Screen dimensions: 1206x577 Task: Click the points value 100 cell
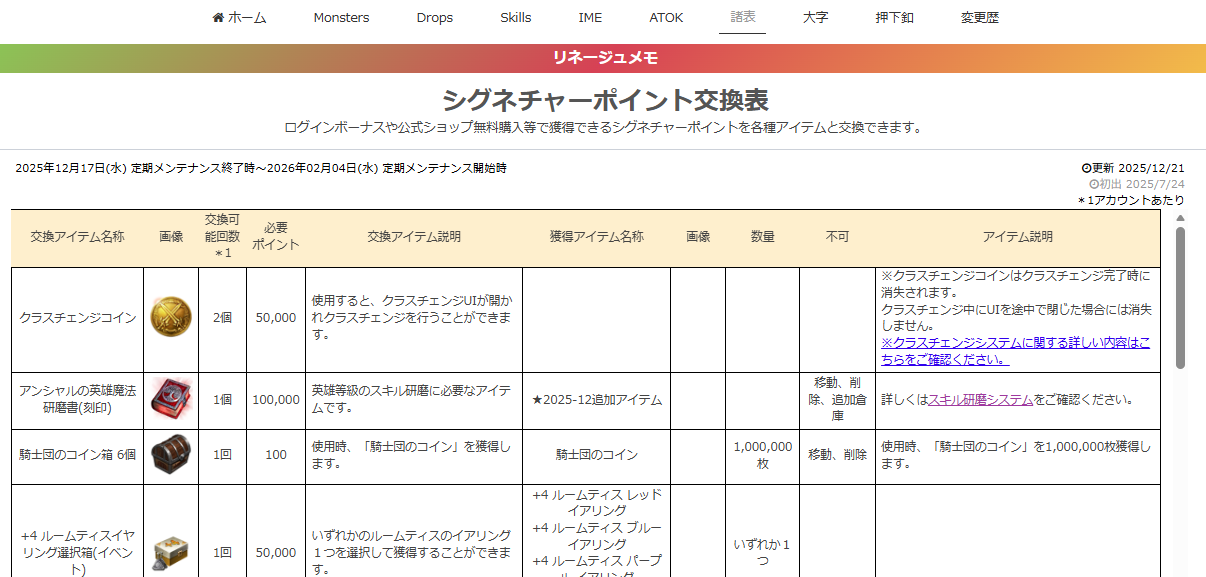click(275, 455)
